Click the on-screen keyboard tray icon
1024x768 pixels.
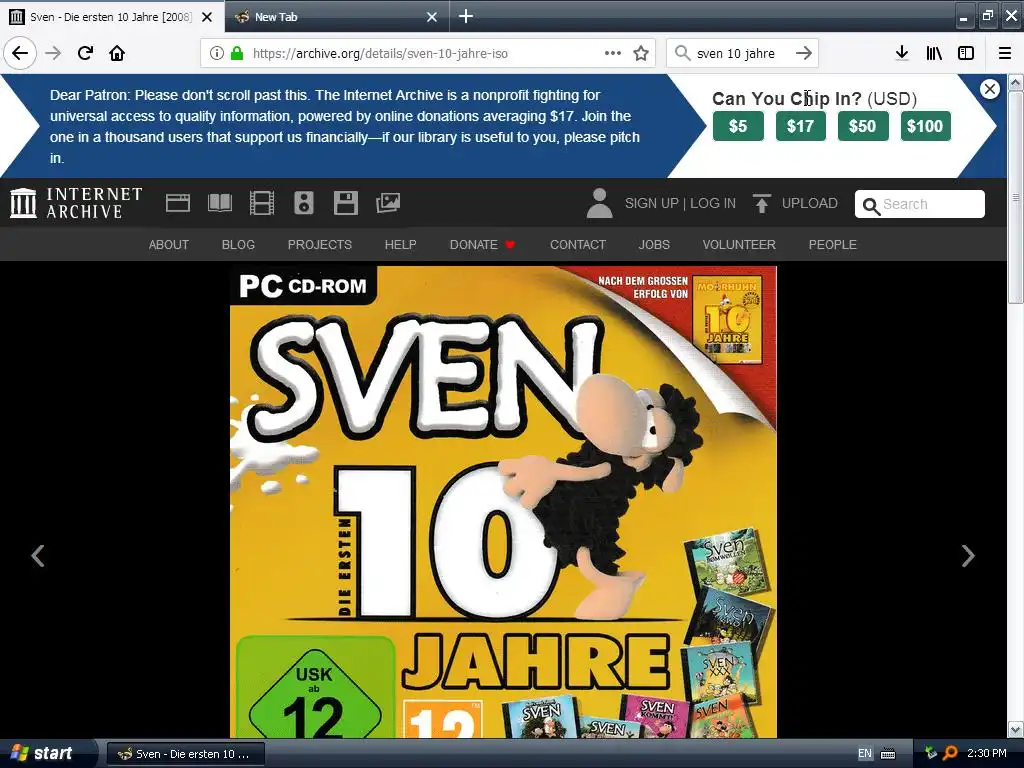888,754
